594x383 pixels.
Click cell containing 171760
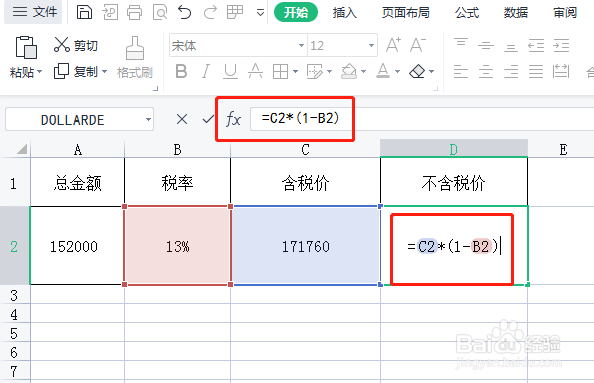pyautogui.click(x=305, y=246)
